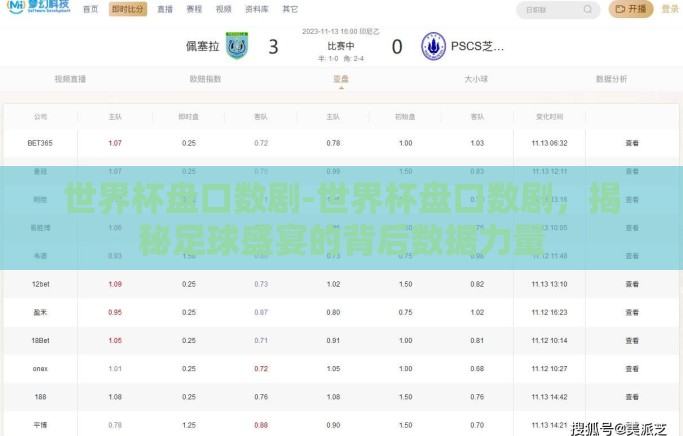The height and width of the screenshot is (436, 683).
Task: Open the 直播 nav item
Action: pos(165,9)
